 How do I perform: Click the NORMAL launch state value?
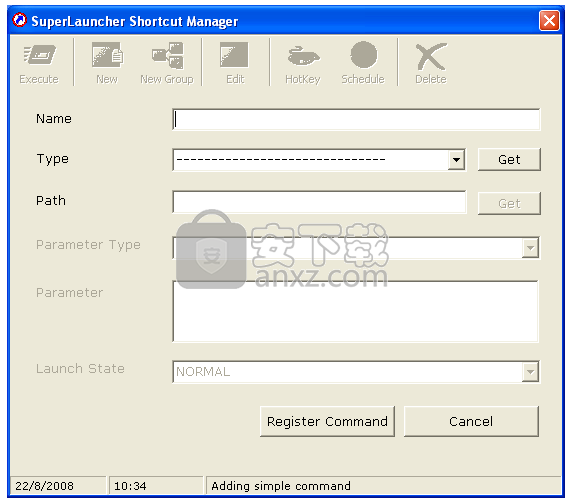pyautogui.click(x=203, y=372)
